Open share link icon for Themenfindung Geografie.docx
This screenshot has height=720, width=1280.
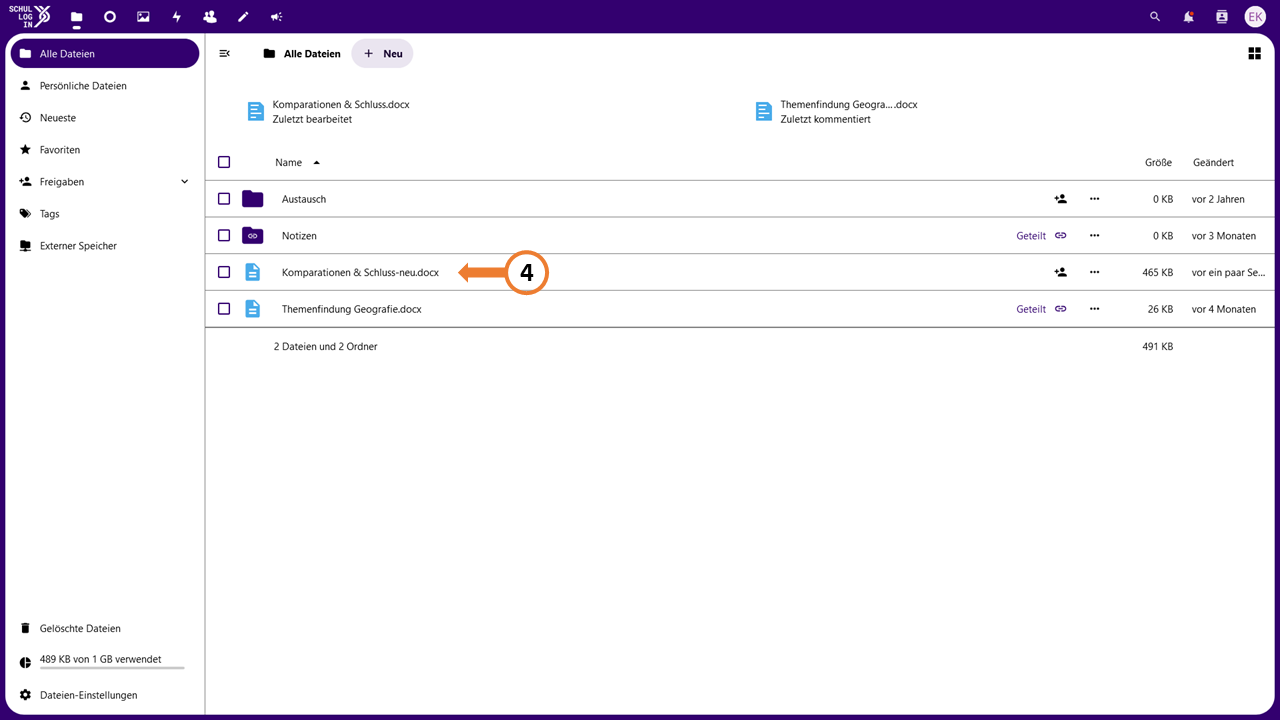click(x=1061, y=309)
